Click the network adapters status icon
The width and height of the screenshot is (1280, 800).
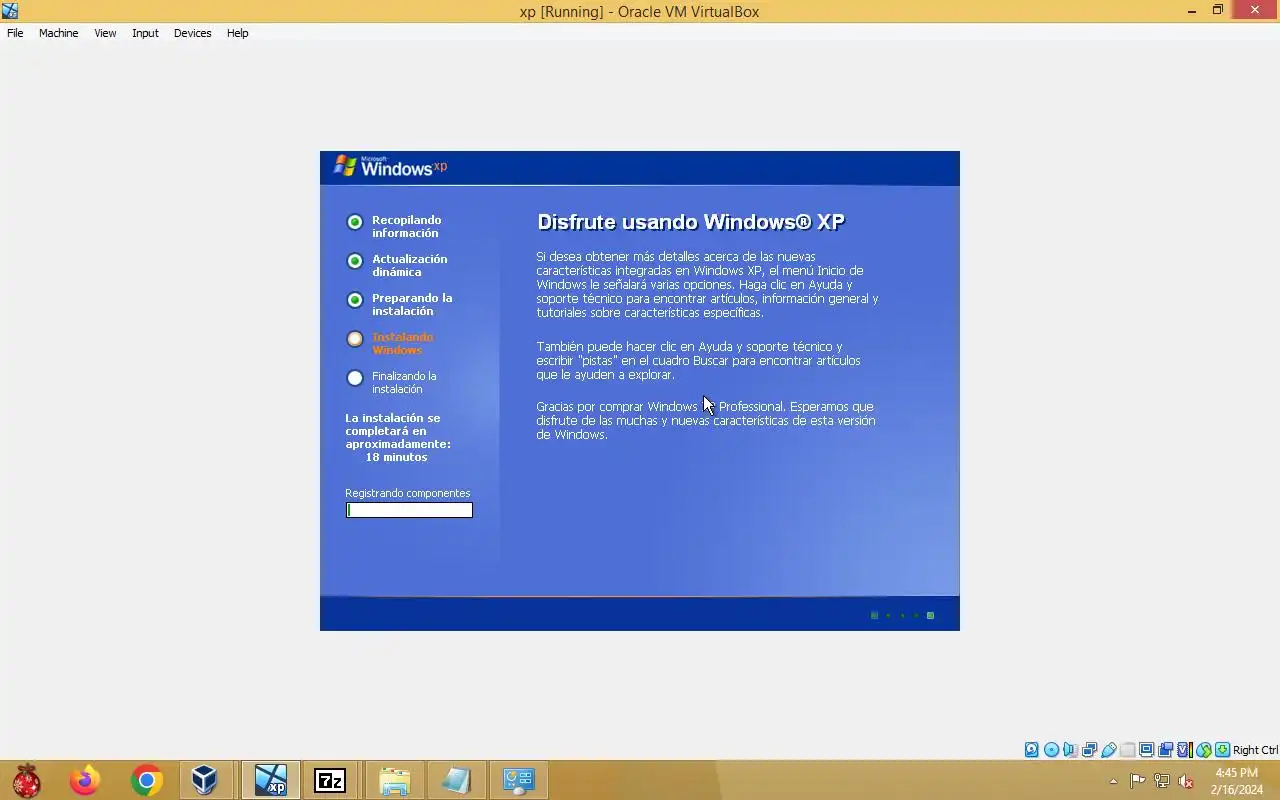1089,750
